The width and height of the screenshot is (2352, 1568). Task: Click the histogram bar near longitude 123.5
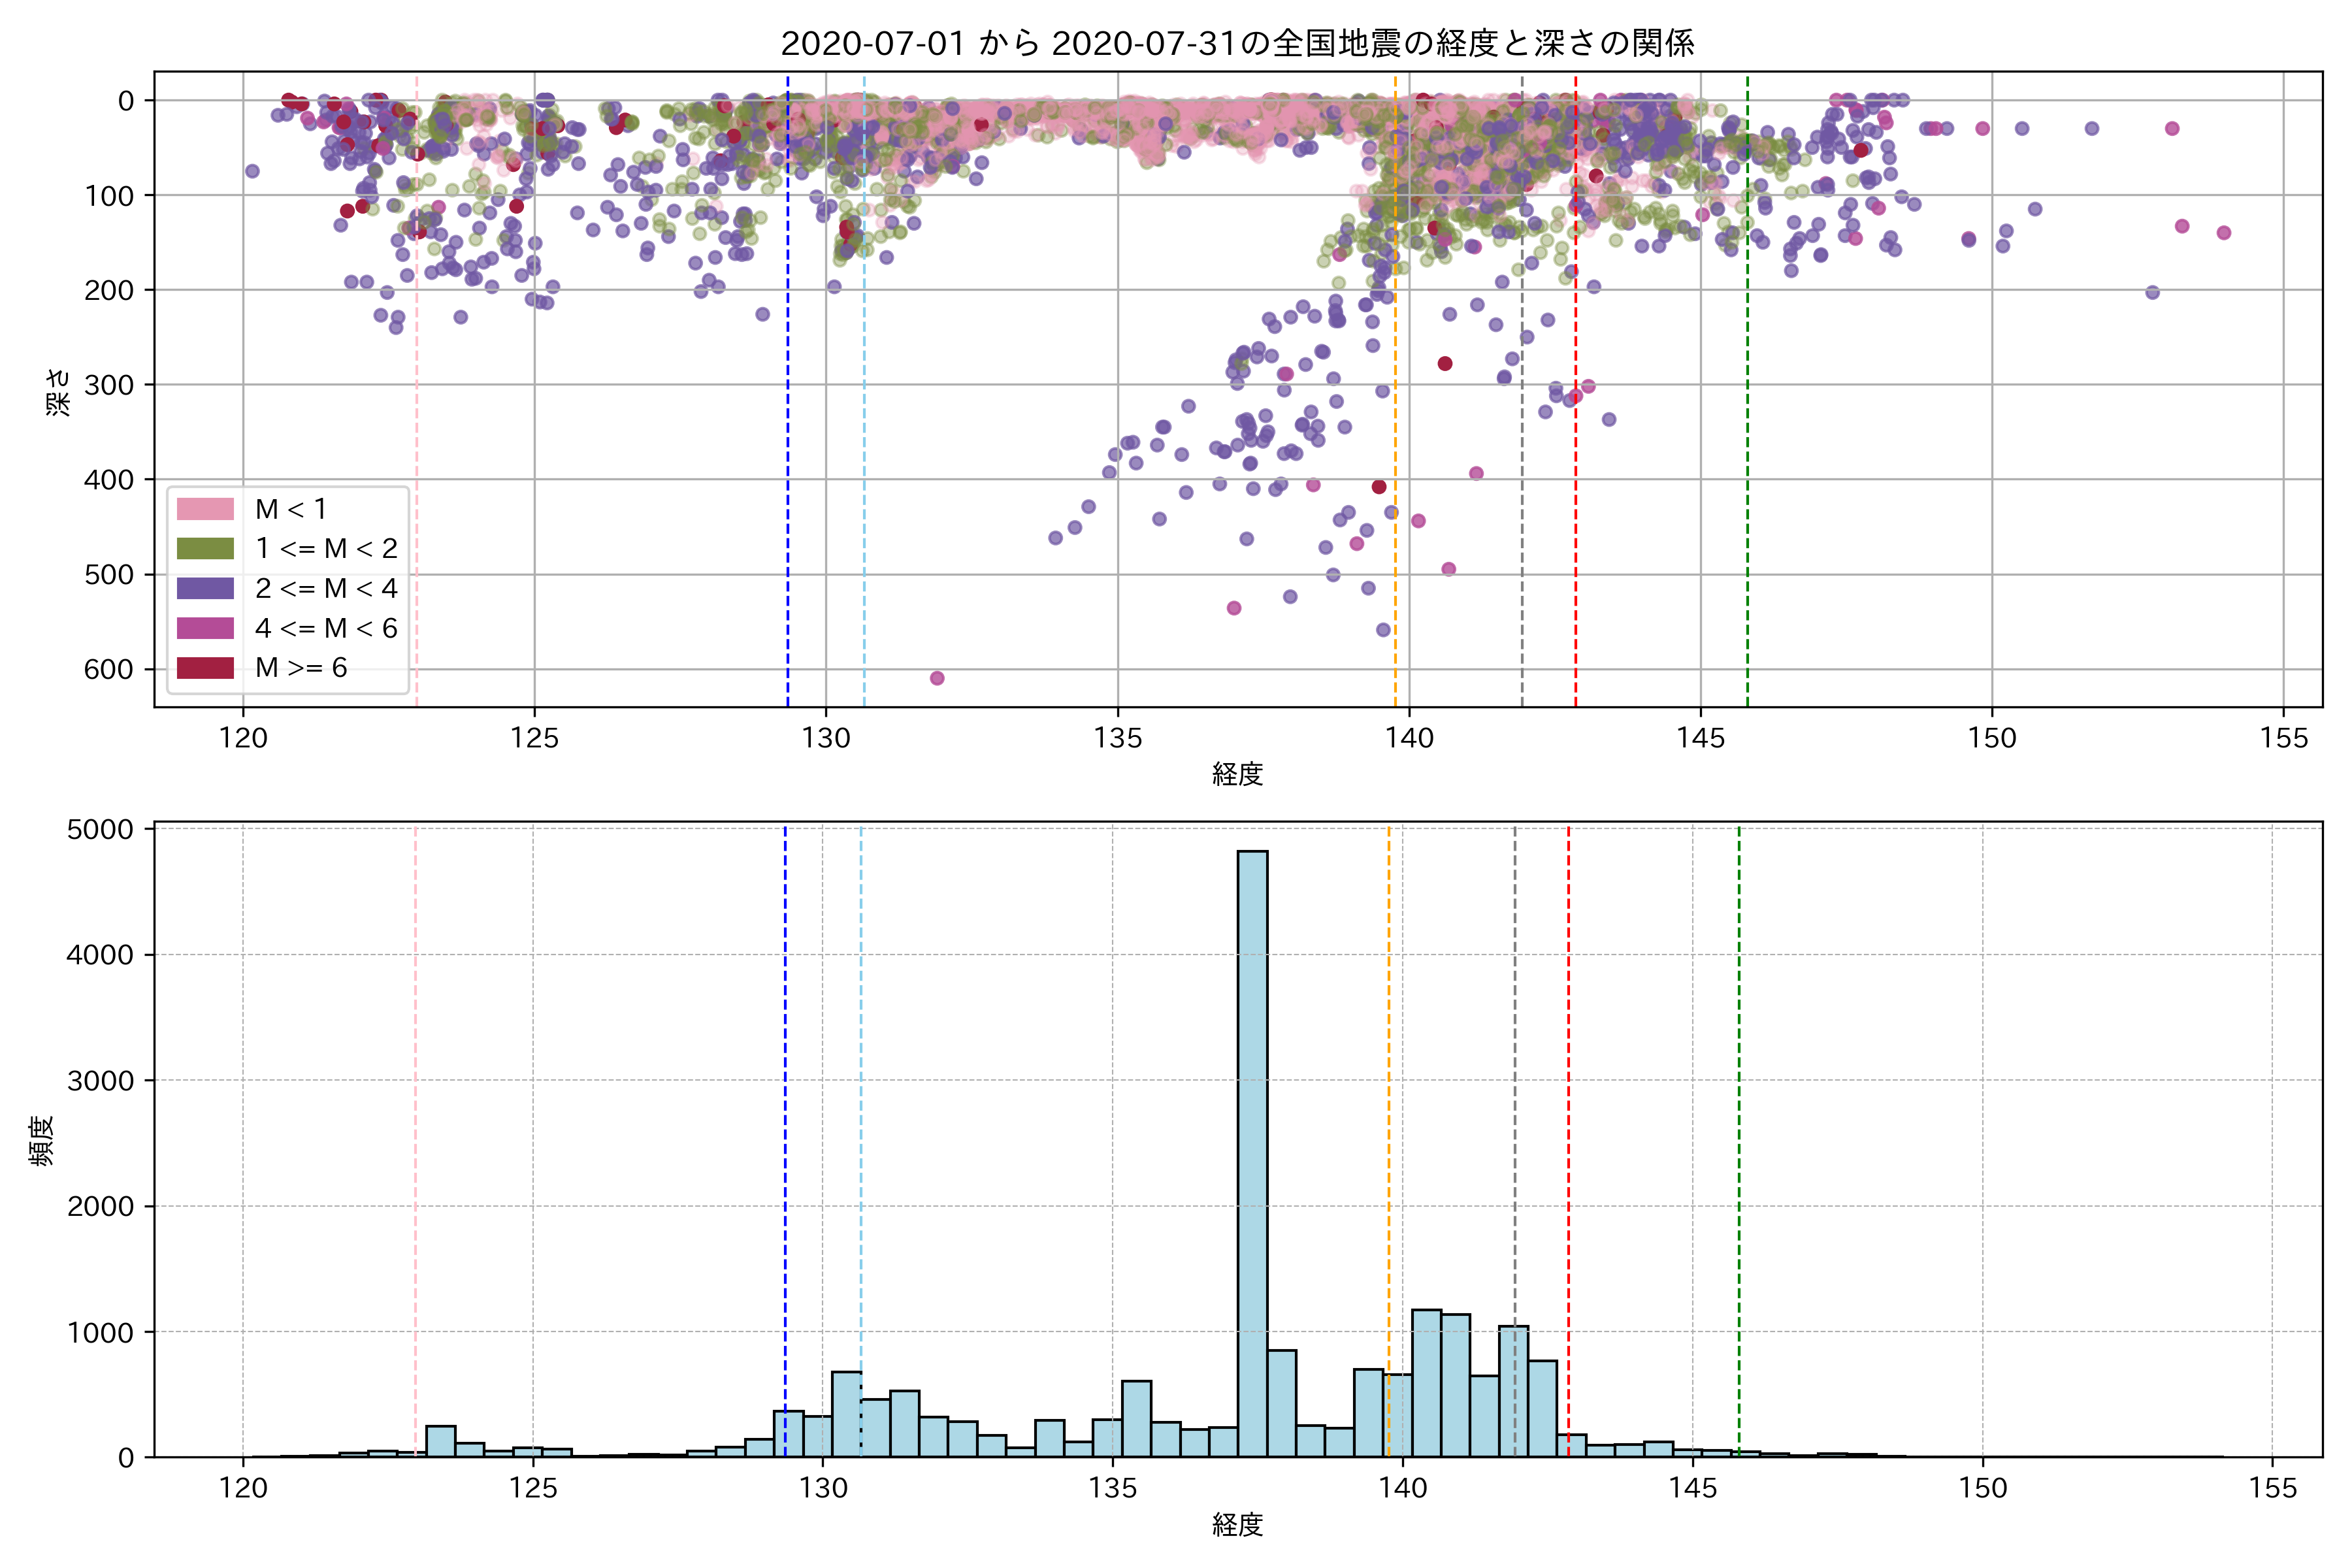pos(440,1441)
